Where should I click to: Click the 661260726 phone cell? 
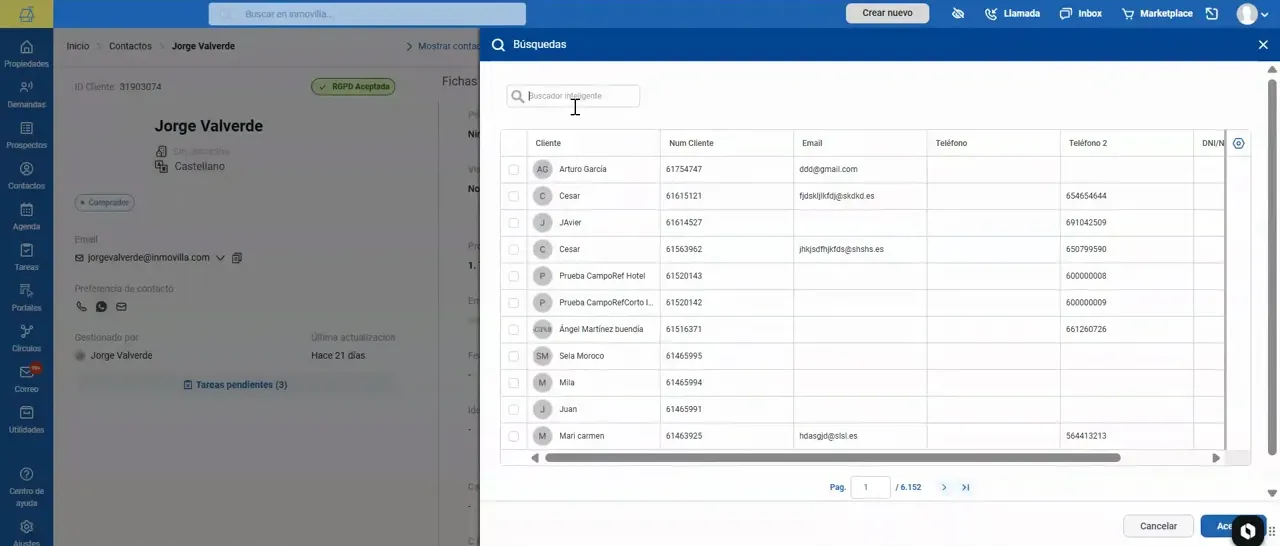point(1087,329)
